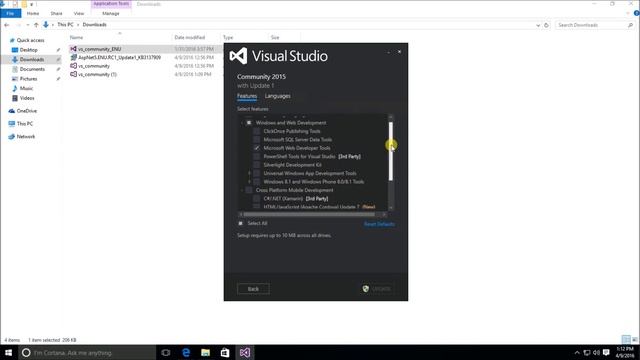Open Task View on the taskbar
This screenshot has width=640, height=360.
click(x=166, y=353)
